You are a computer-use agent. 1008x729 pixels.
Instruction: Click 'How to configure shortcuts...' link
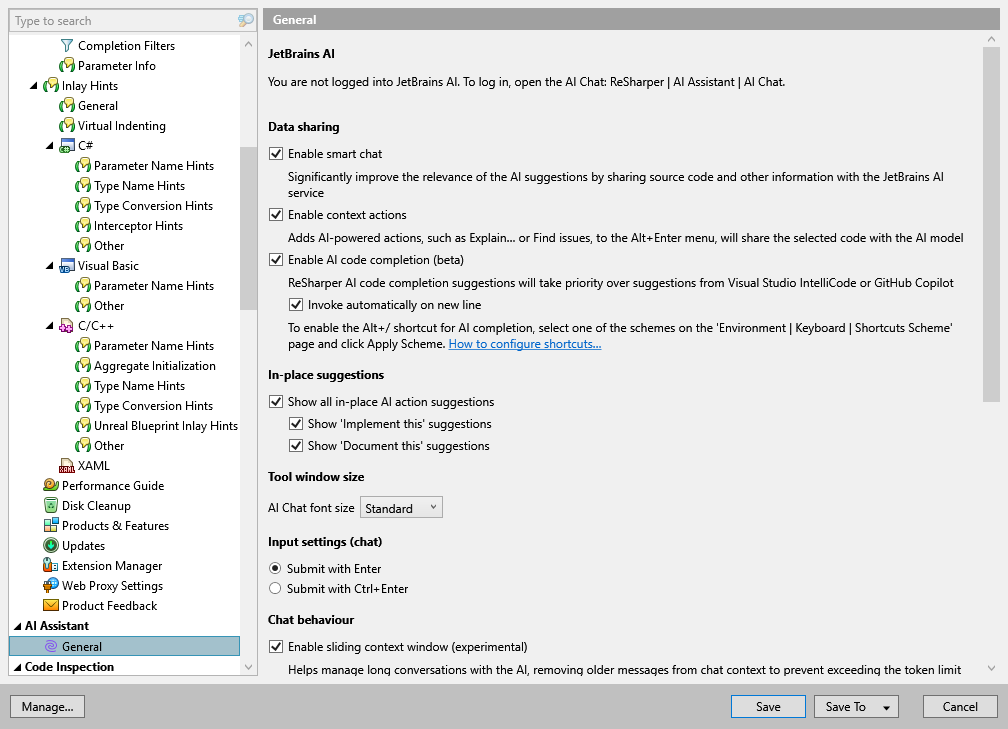[525, 343]
